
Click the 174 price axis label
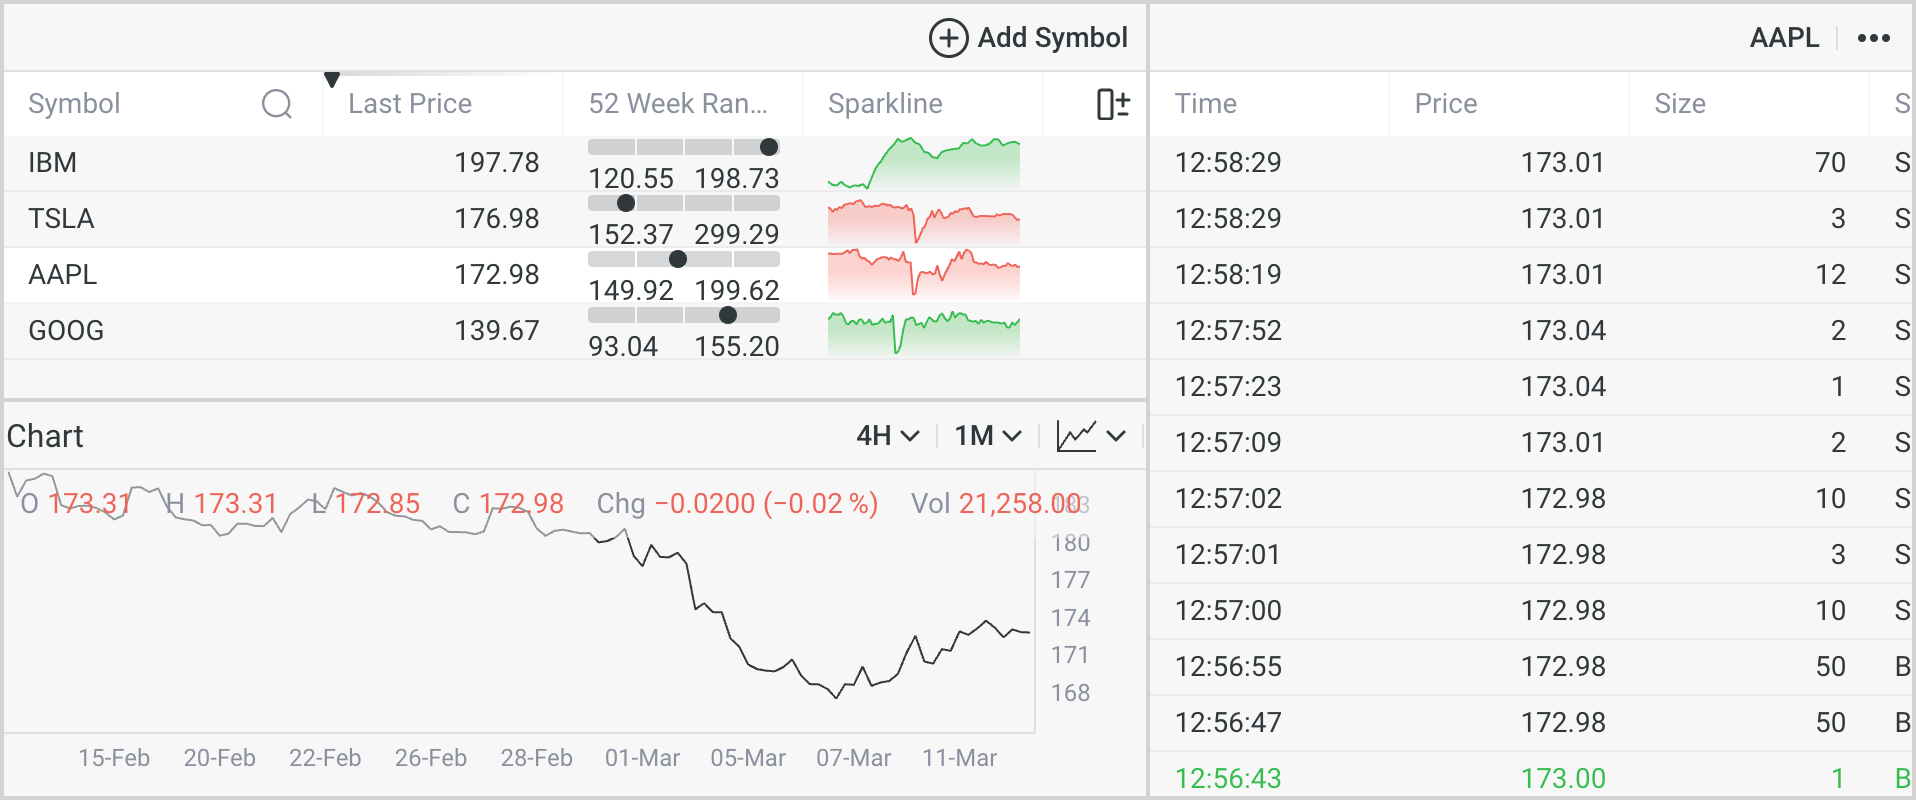click(1070, 618)
